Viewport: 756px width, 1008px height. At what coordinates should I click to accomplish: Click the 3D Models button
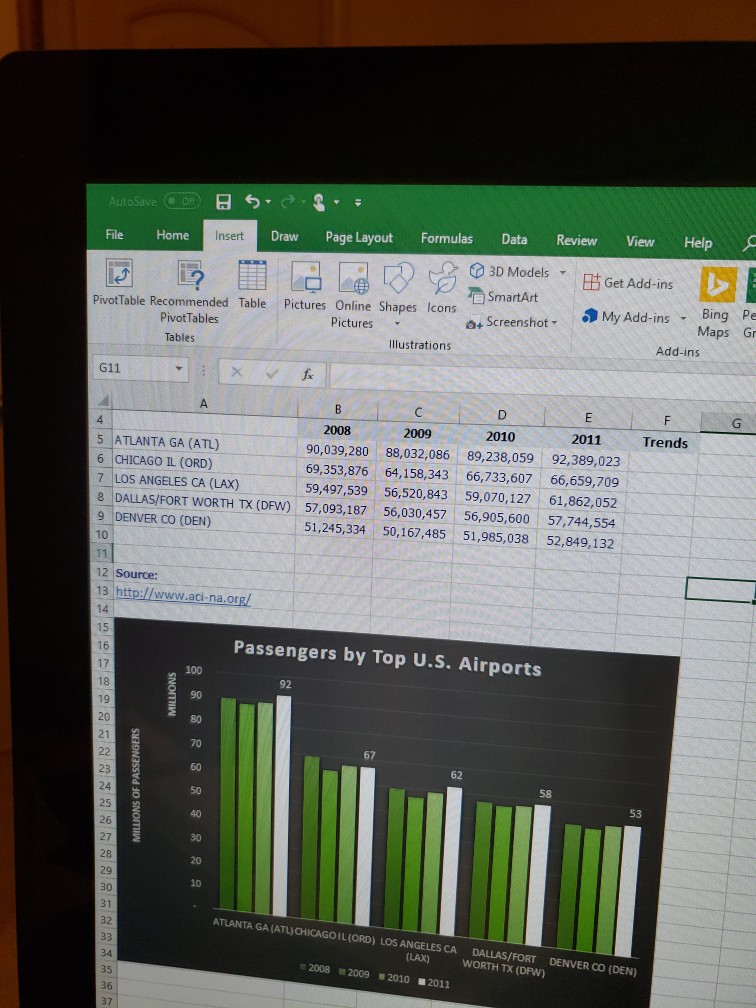510,272
